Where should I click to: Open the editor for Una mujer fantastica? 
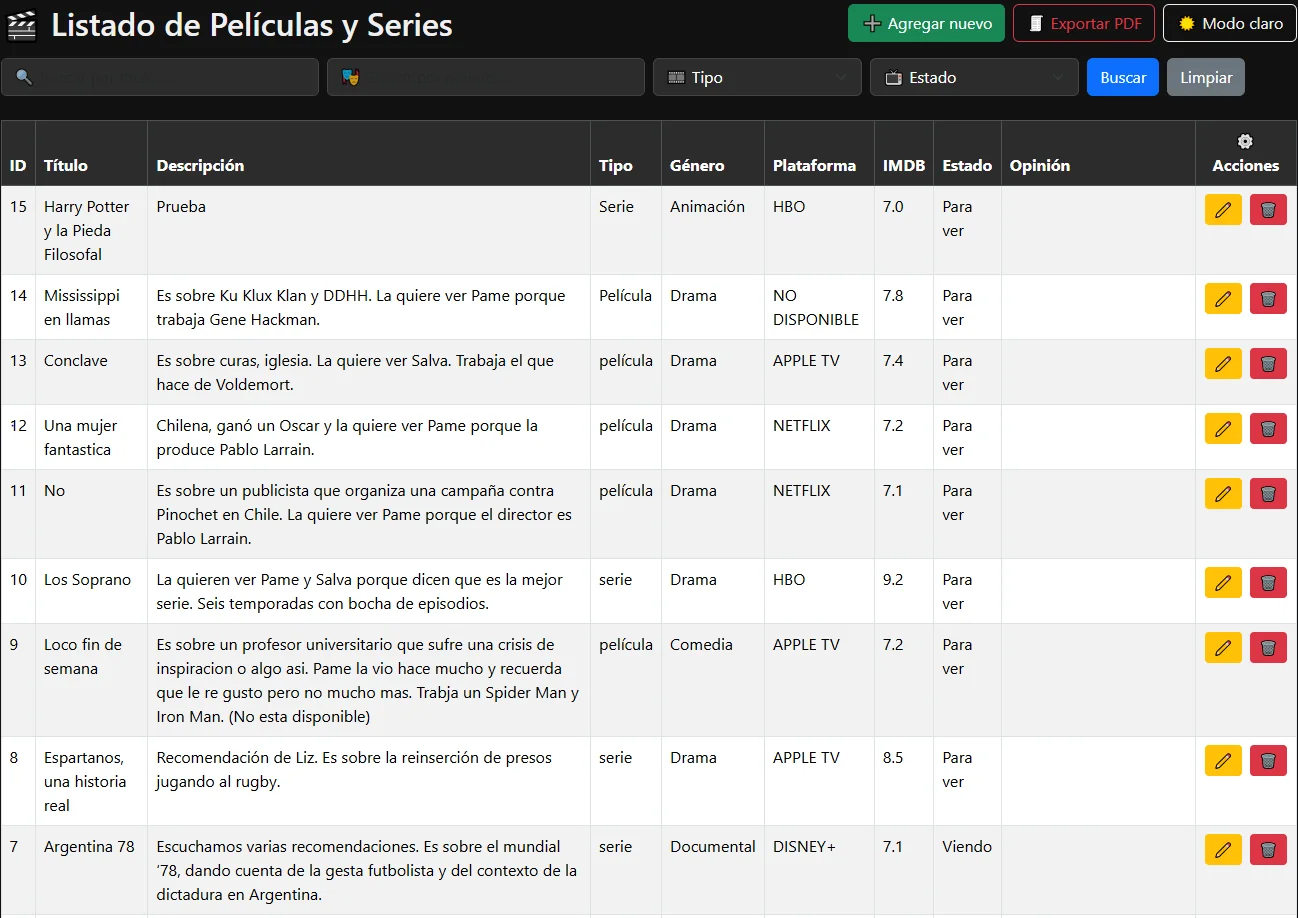tap(1223, 429)
